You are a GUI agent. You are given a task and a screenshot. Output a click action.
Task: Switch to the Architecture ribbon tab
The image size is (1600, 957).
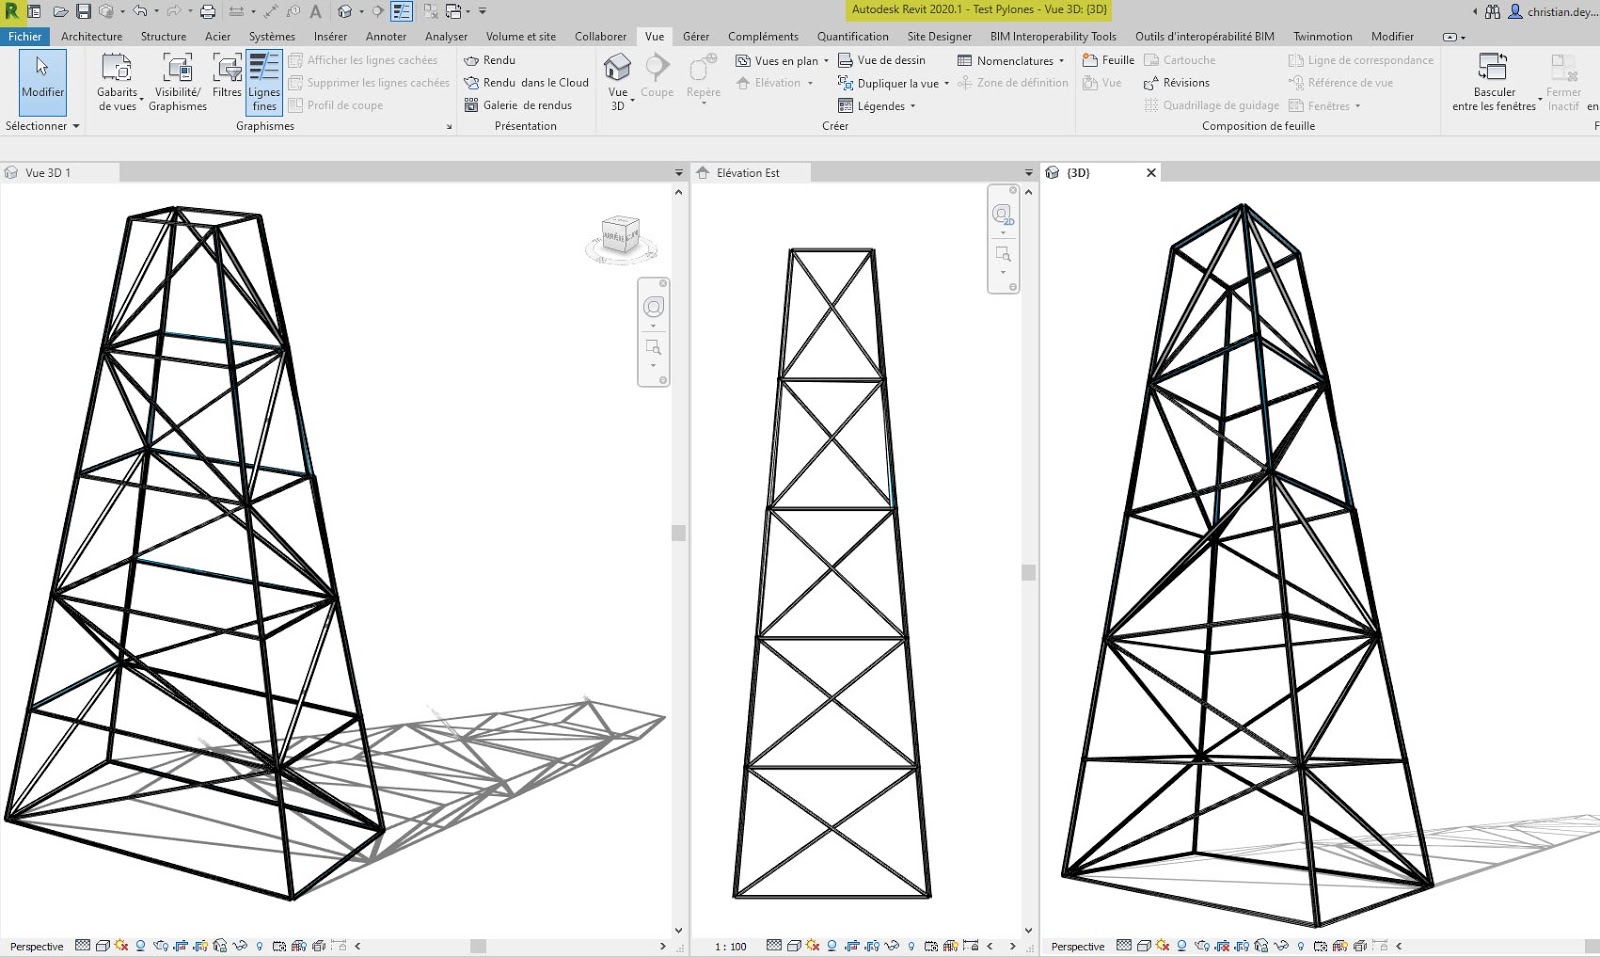point(91,35)
